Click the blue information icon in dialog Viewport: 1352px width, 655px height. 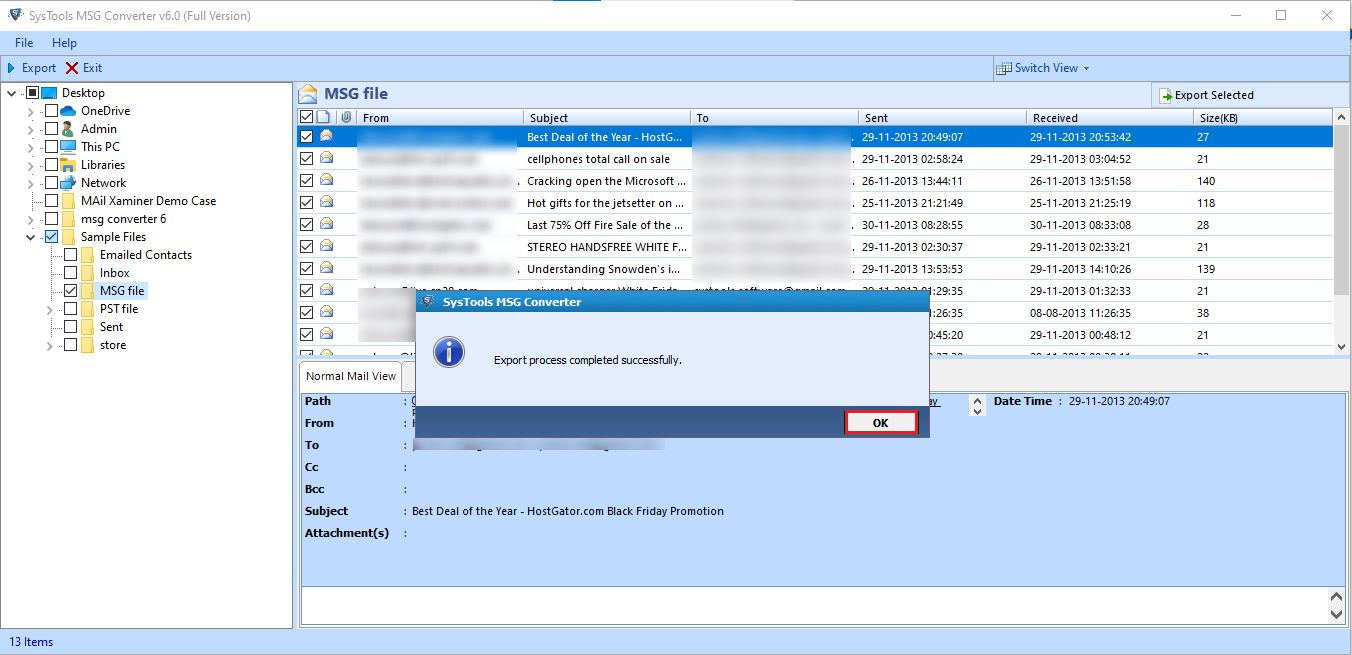449,351
